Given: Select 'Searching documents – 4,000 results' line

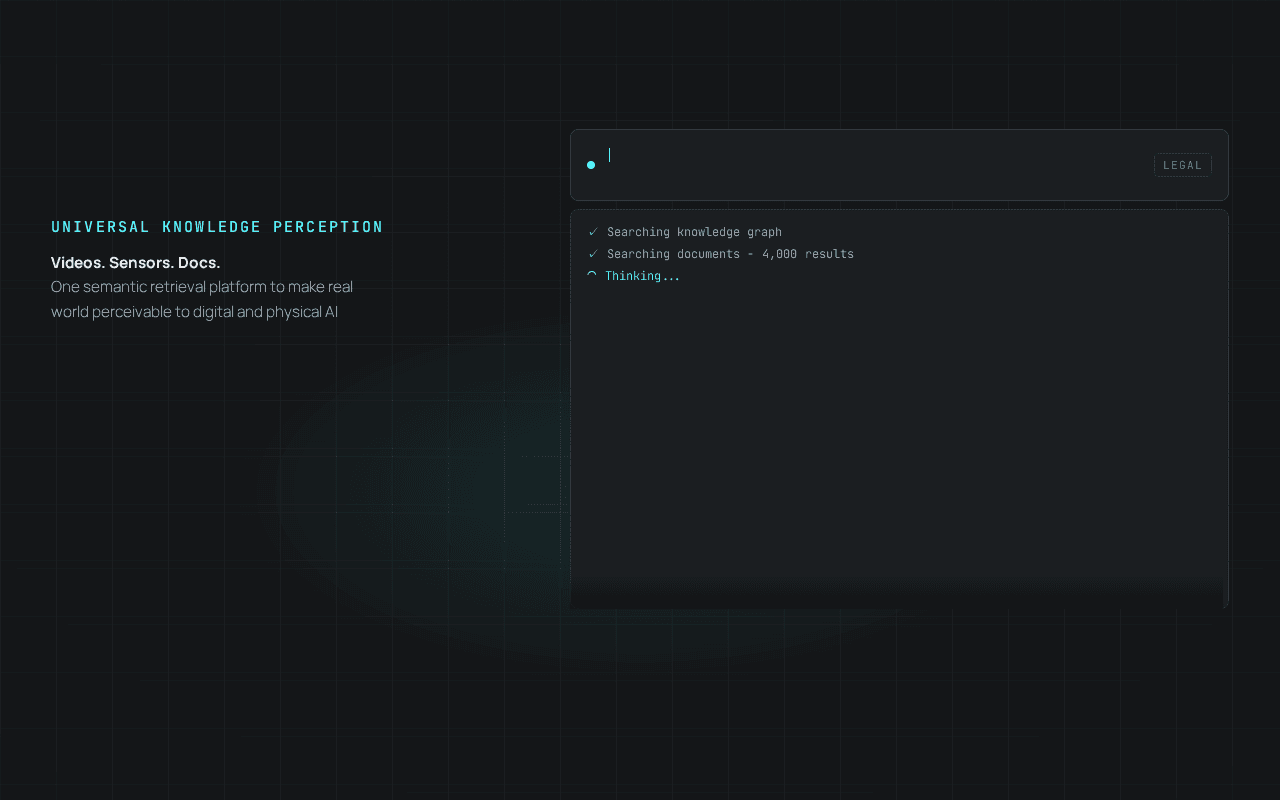Looking at the screenshot, I should 730,254.
